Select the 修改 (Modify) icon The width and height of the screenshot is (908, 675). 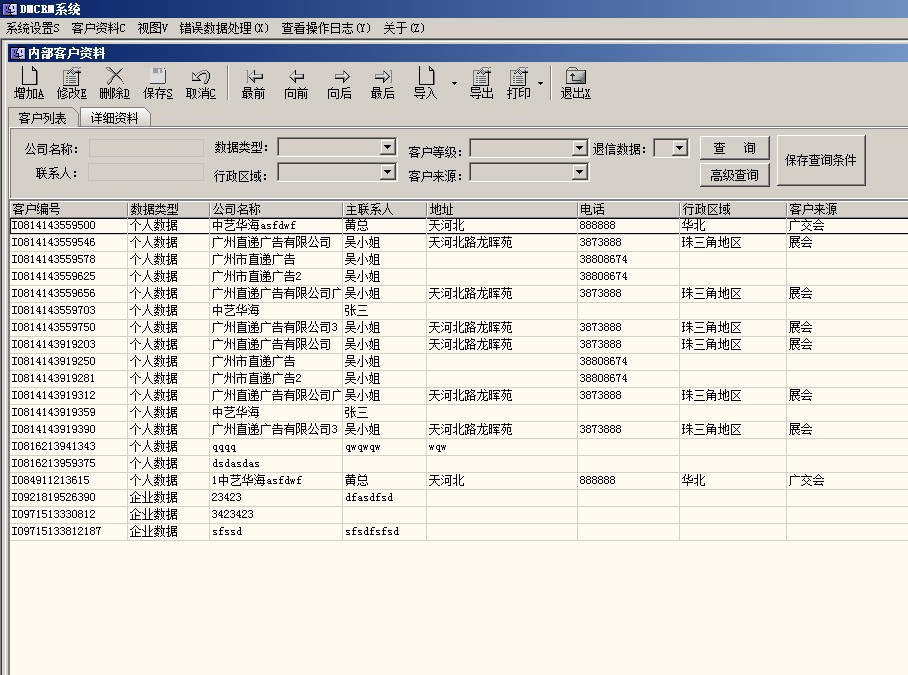pyautogui.click(x=71, y=83)
